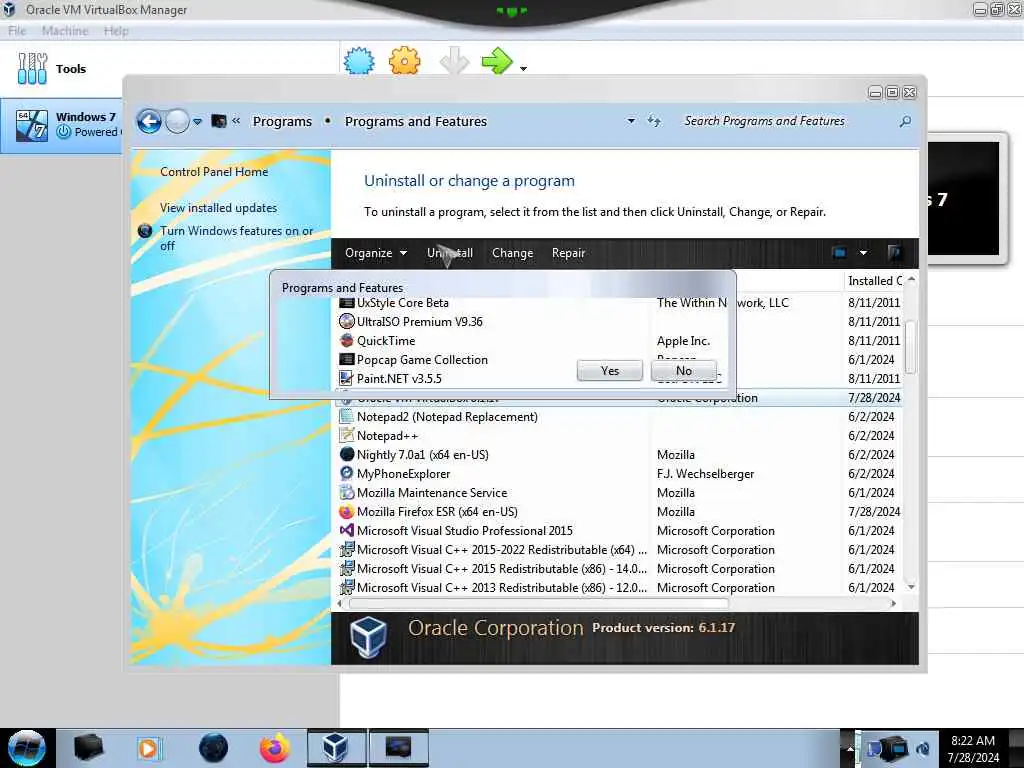This screenshot has width=1024, height=768.
Task: Click the VirtualBox New machine toolbar icon
Action: tap(359, 61)
